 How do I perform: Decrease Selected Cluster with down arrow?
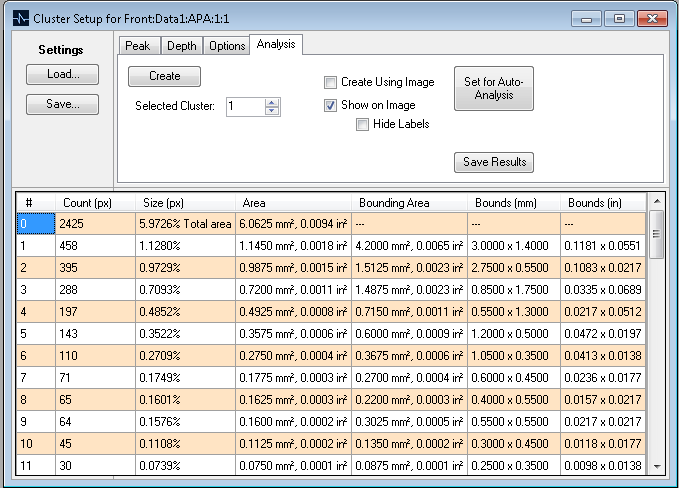click(272, 111)
